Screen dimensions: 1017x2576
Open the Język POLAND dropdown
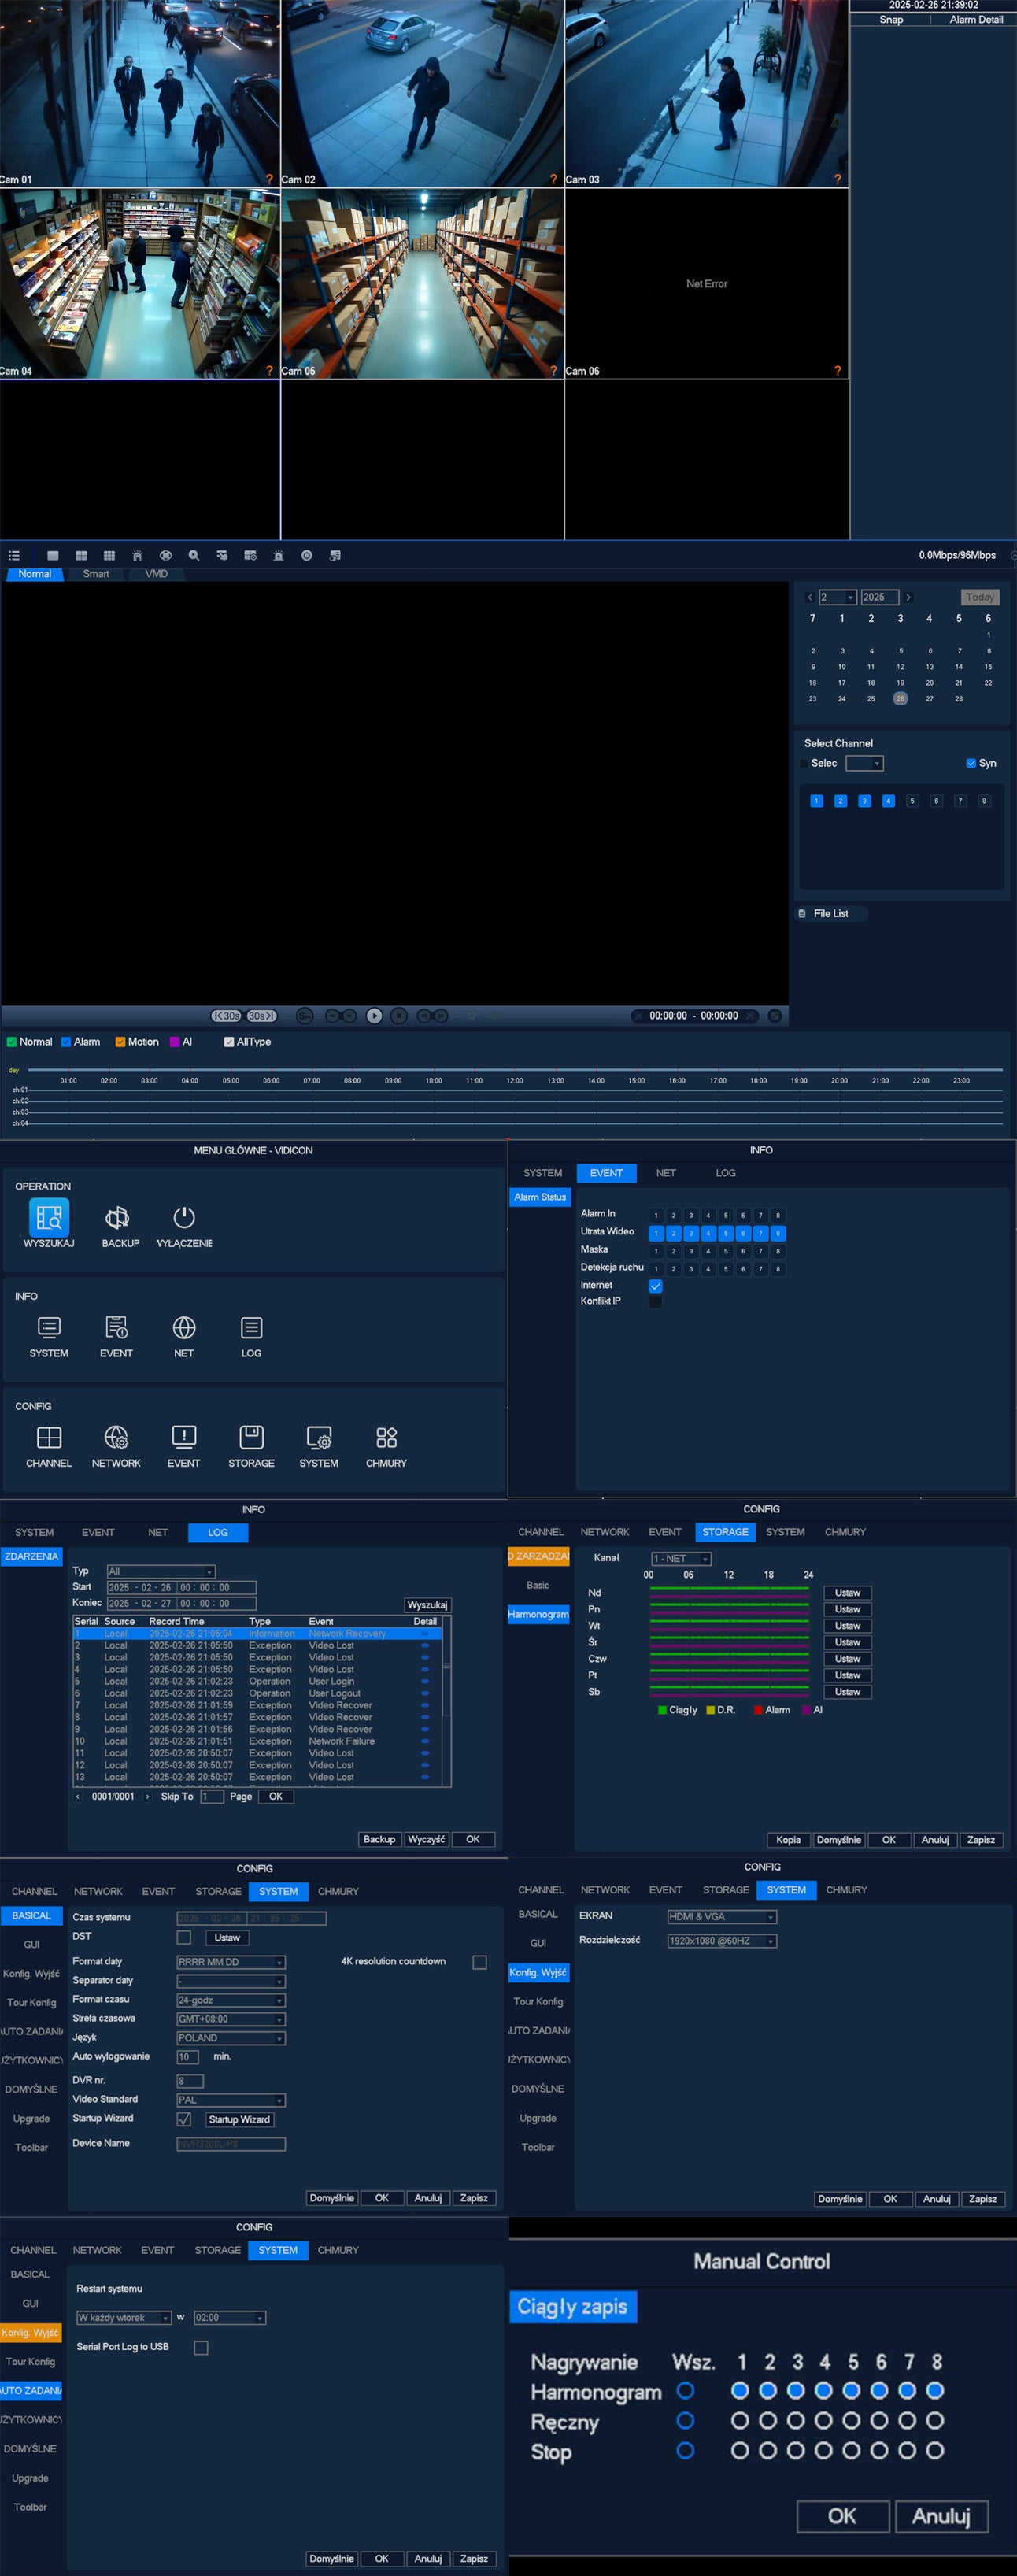pyautogui.click(x=231, y=2038)
